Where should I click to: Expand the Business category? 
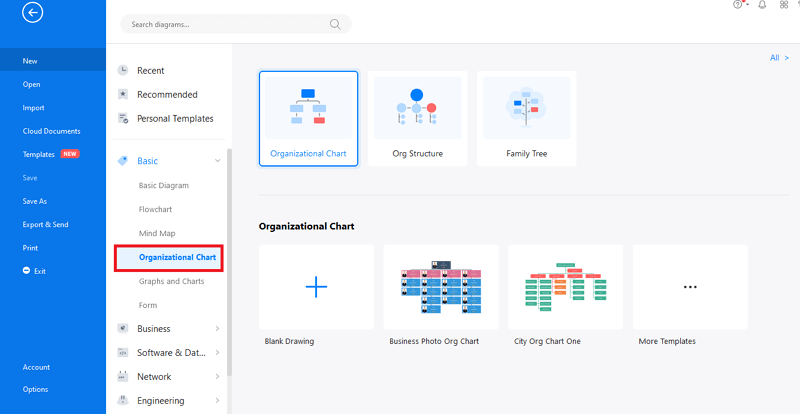[169, 329]
